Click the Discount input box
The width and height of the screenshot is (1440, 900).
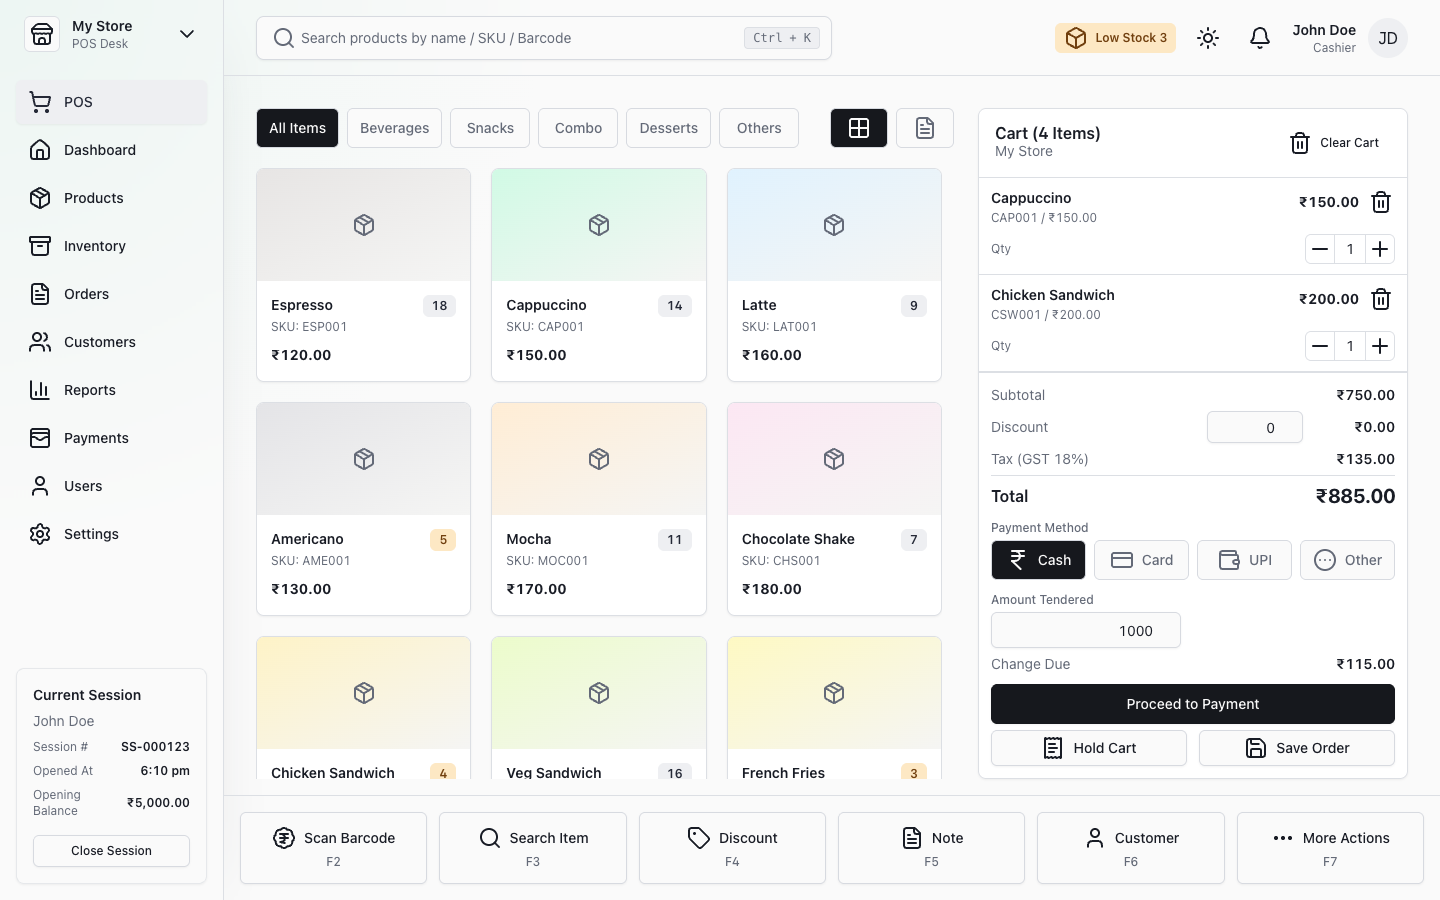tap(1254, 427)
